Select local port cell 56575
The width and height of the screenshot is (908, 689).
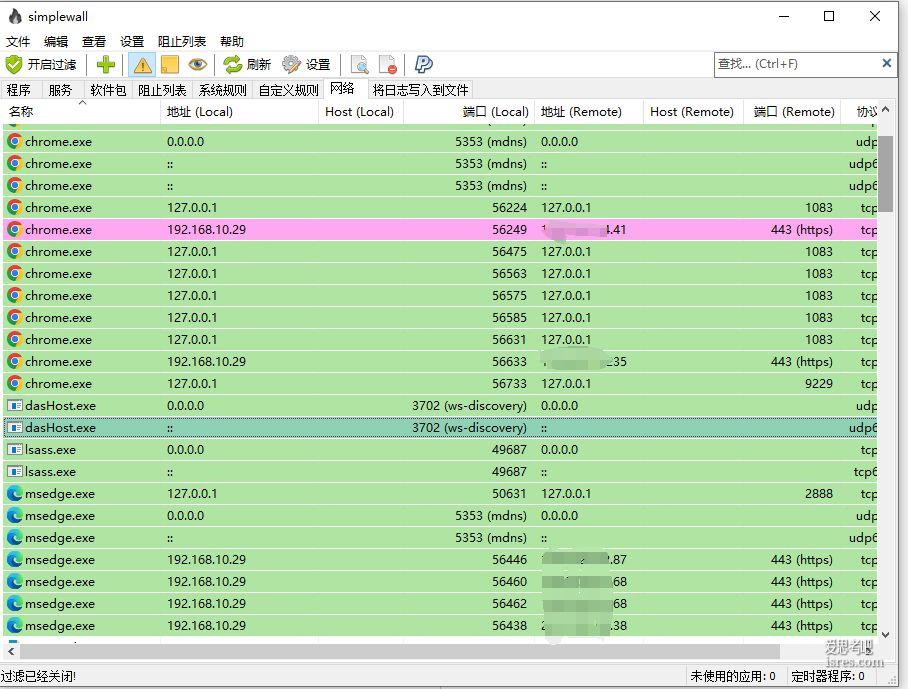click(x=510, y=295)
